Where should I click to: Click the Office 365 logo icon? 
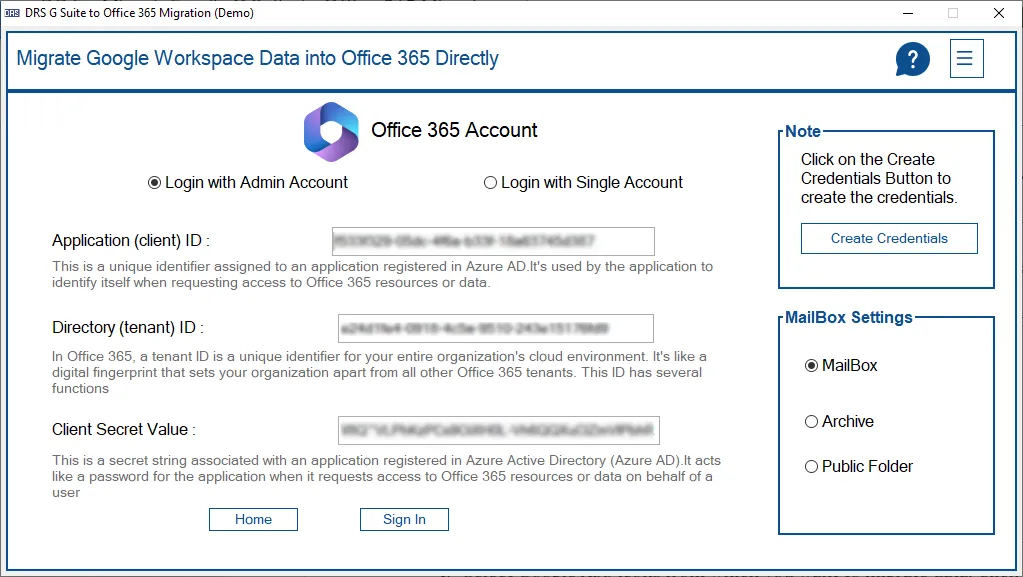pyautogui.click(x=331, y=132)
